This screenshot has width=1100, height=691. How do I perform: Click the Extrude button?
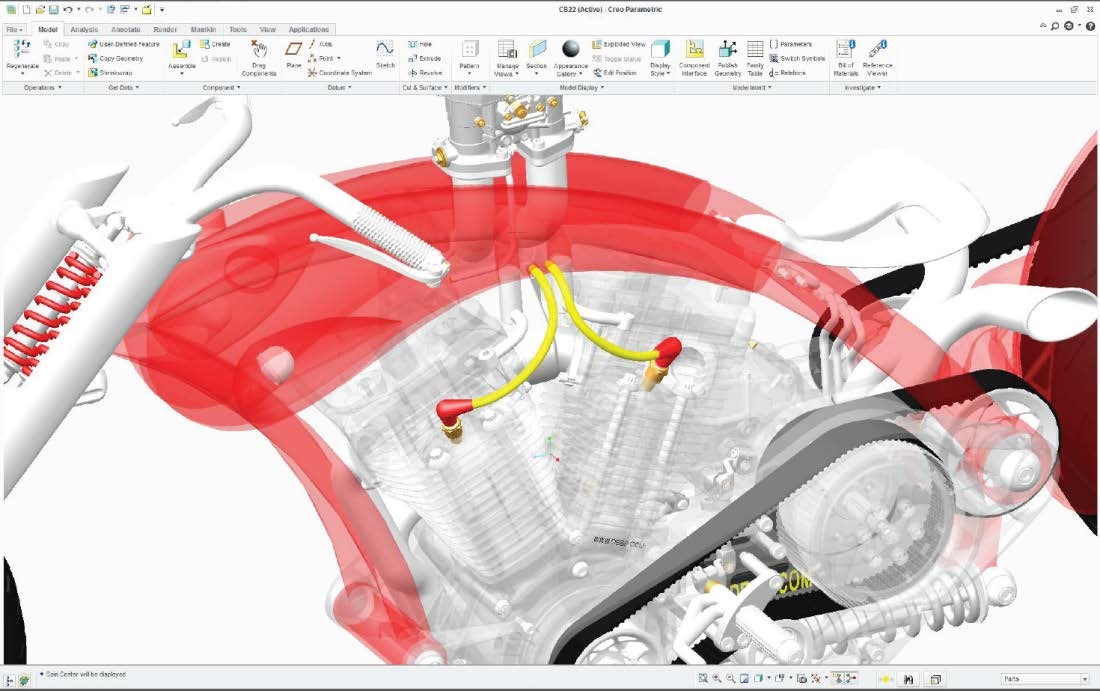click(425, 59)
